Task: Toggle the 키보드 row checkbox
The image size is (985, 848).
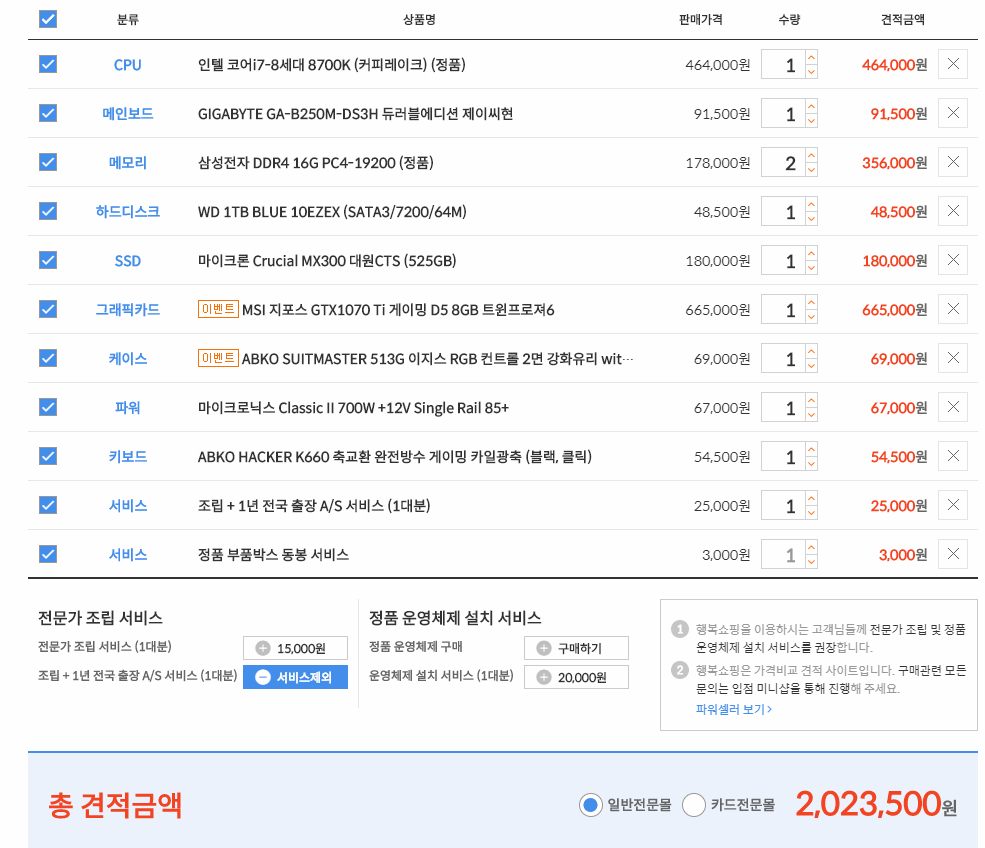Action: pos(48,456)
